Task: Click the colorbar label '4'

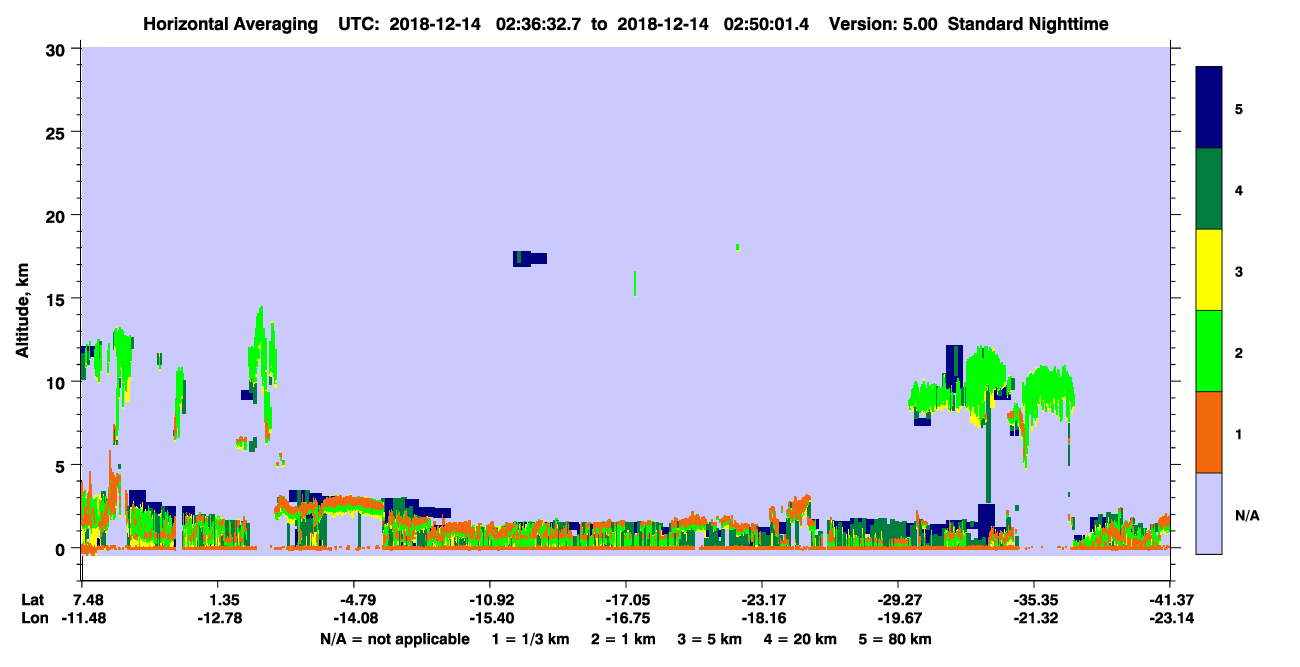Action: (1239, 190)
